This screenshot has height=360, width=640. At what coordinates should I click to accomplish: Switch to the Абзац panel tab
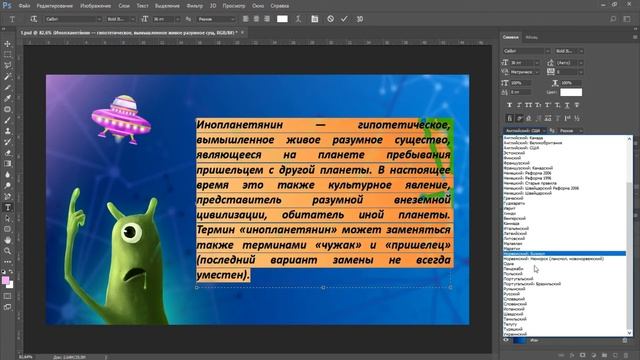click(x=531, y=37)
